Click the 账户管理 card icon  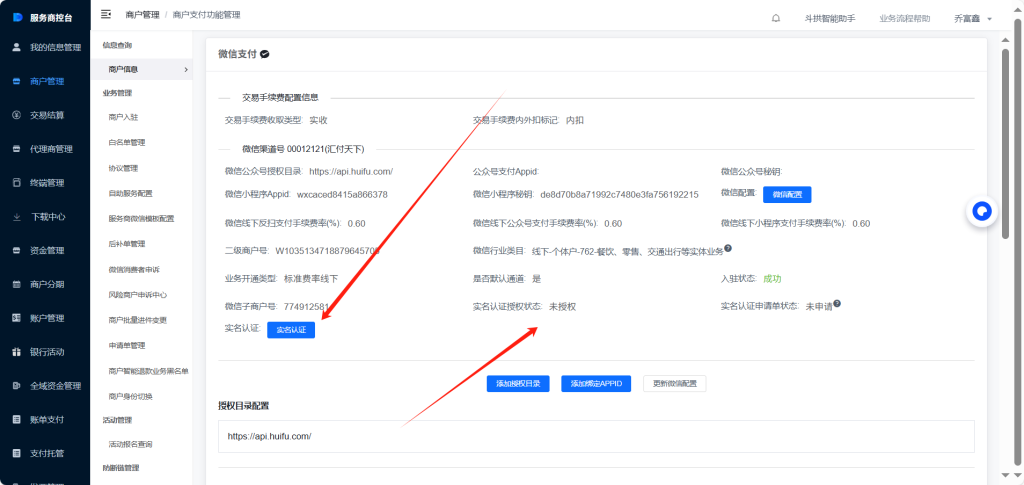17,318
